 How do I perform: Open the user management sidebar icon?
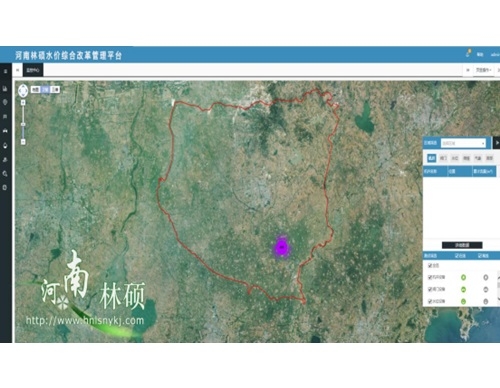click(5, 160)
